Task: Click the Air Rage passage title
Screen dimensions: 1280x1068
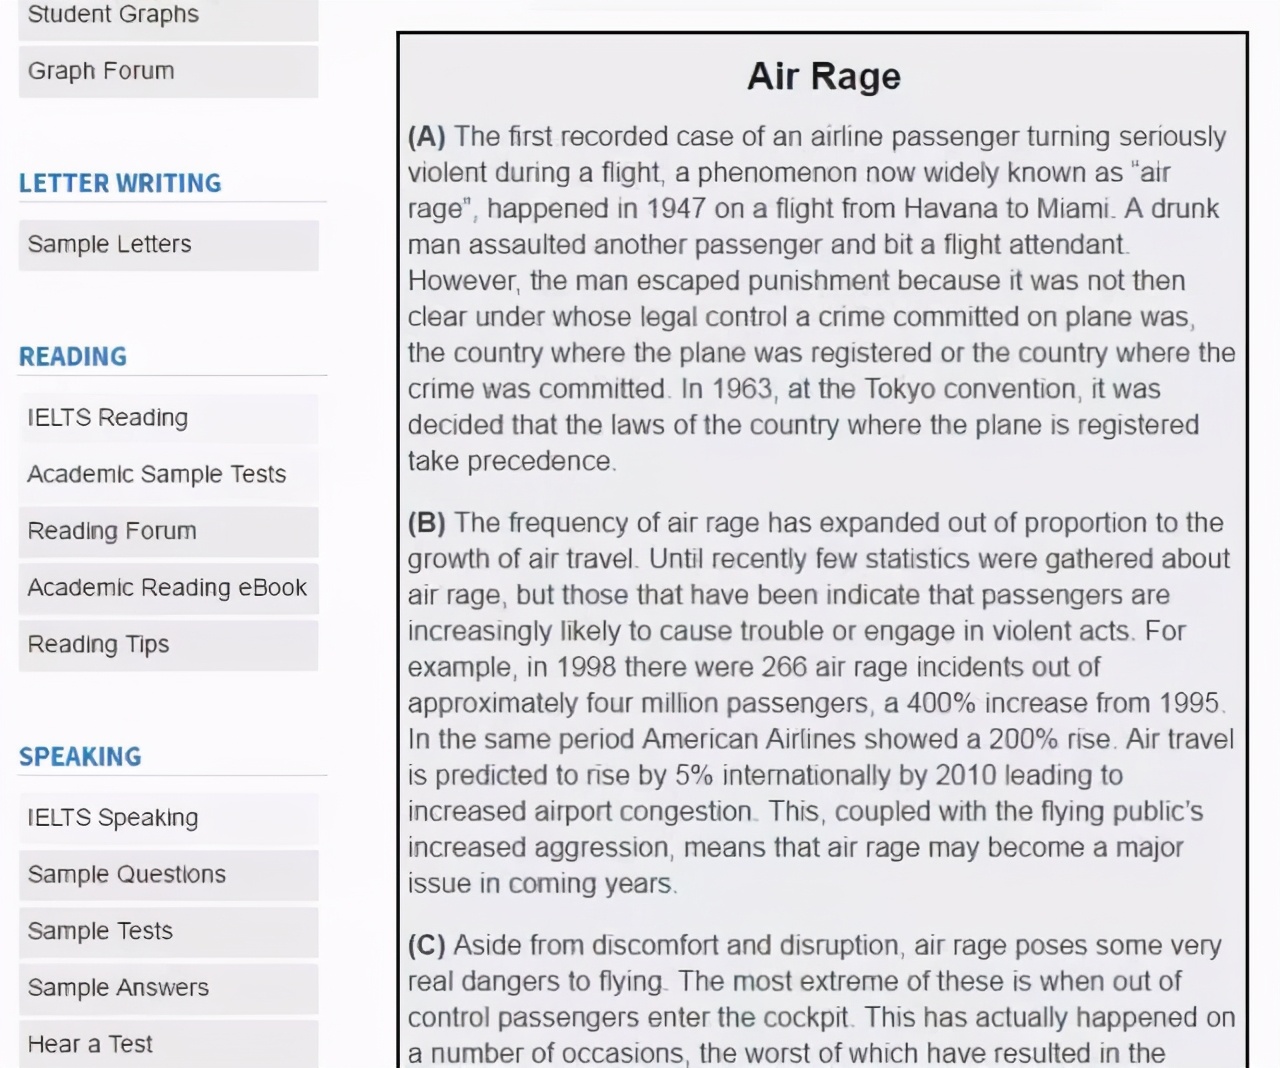Action: coord(824,76)
